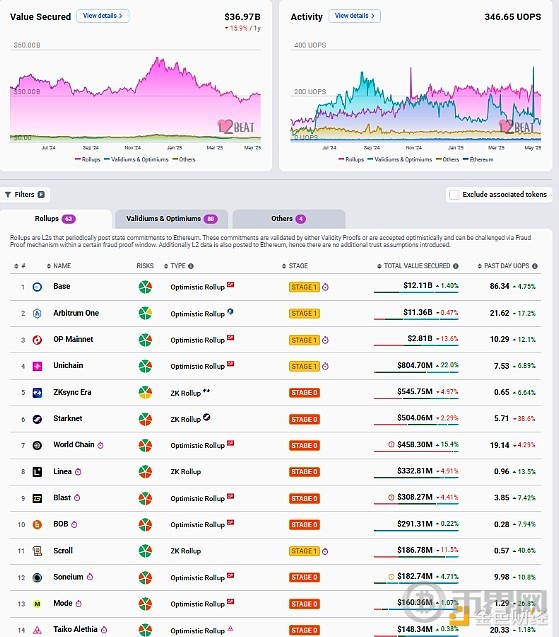Click the Starknet logo icon
This screenshot has width=559, height=637.
tap(37, 419)
